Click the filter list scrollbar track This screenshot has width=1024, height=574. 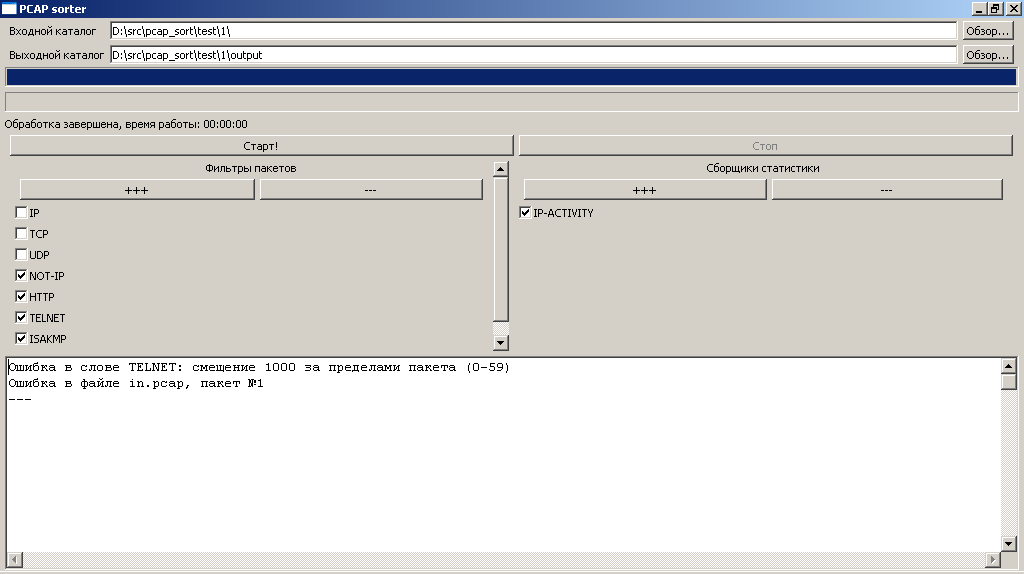pos(500,327)
